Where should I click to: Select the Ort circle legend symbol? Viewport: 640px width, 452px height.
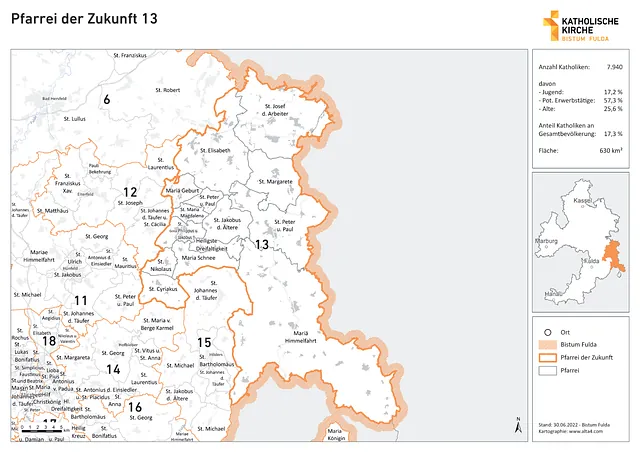pos(547,331)
